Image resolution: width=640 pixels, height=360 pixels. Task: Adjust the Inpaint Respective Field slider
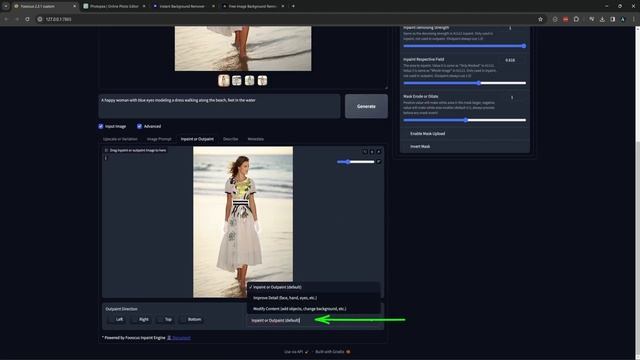(x=464, y=83)
